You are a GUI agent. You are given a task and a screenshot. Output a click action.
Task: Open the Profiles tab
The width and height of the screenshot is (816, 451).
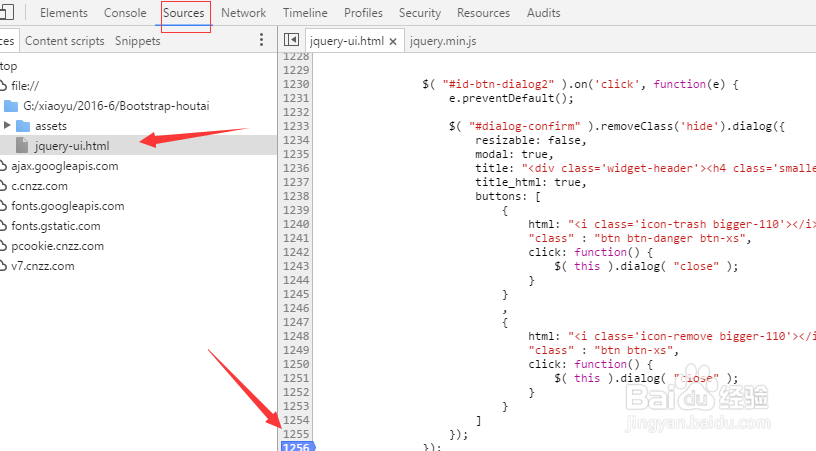pos(363,13)
